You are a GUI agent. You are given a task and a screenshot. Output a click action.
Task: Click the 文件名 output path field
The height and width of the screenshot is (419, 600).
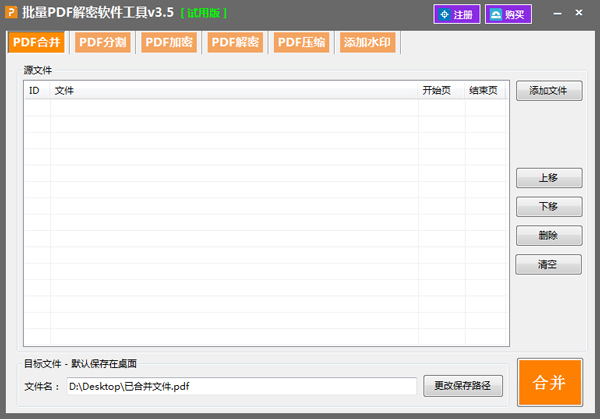pyautogui.click(x=240, y=386)
